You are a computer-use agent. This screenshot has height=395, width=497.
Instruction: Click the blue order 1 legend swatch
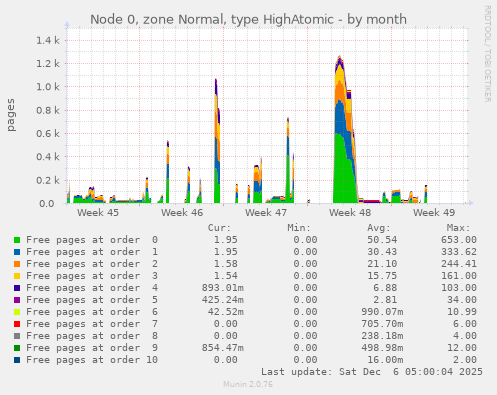[17, 252]
